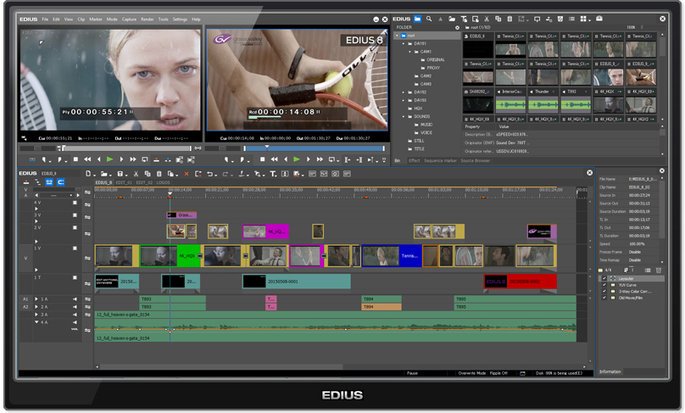Click the red Delete icon in timeline toolbar

tap(186, 173)
